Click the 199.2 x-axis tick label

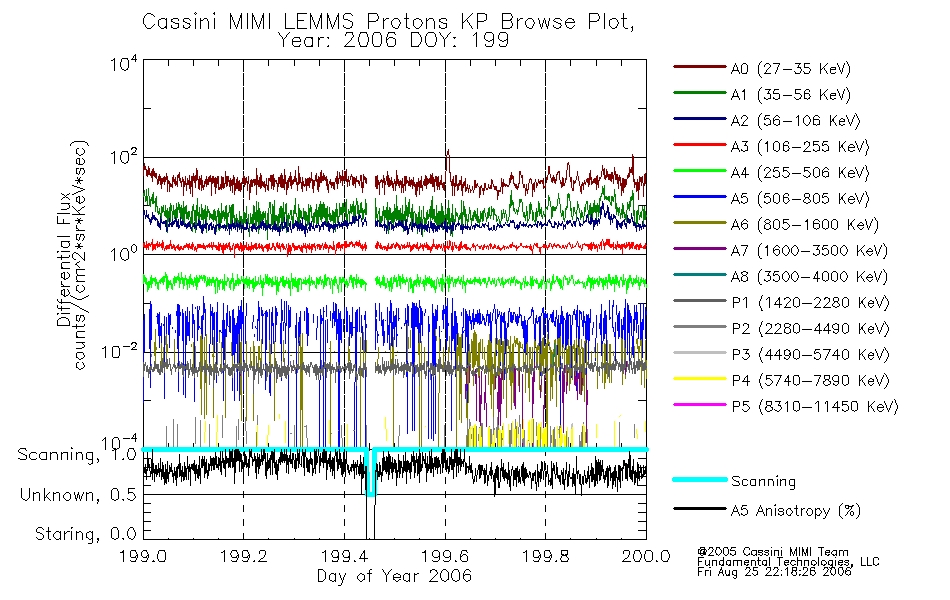click(244, 556)
